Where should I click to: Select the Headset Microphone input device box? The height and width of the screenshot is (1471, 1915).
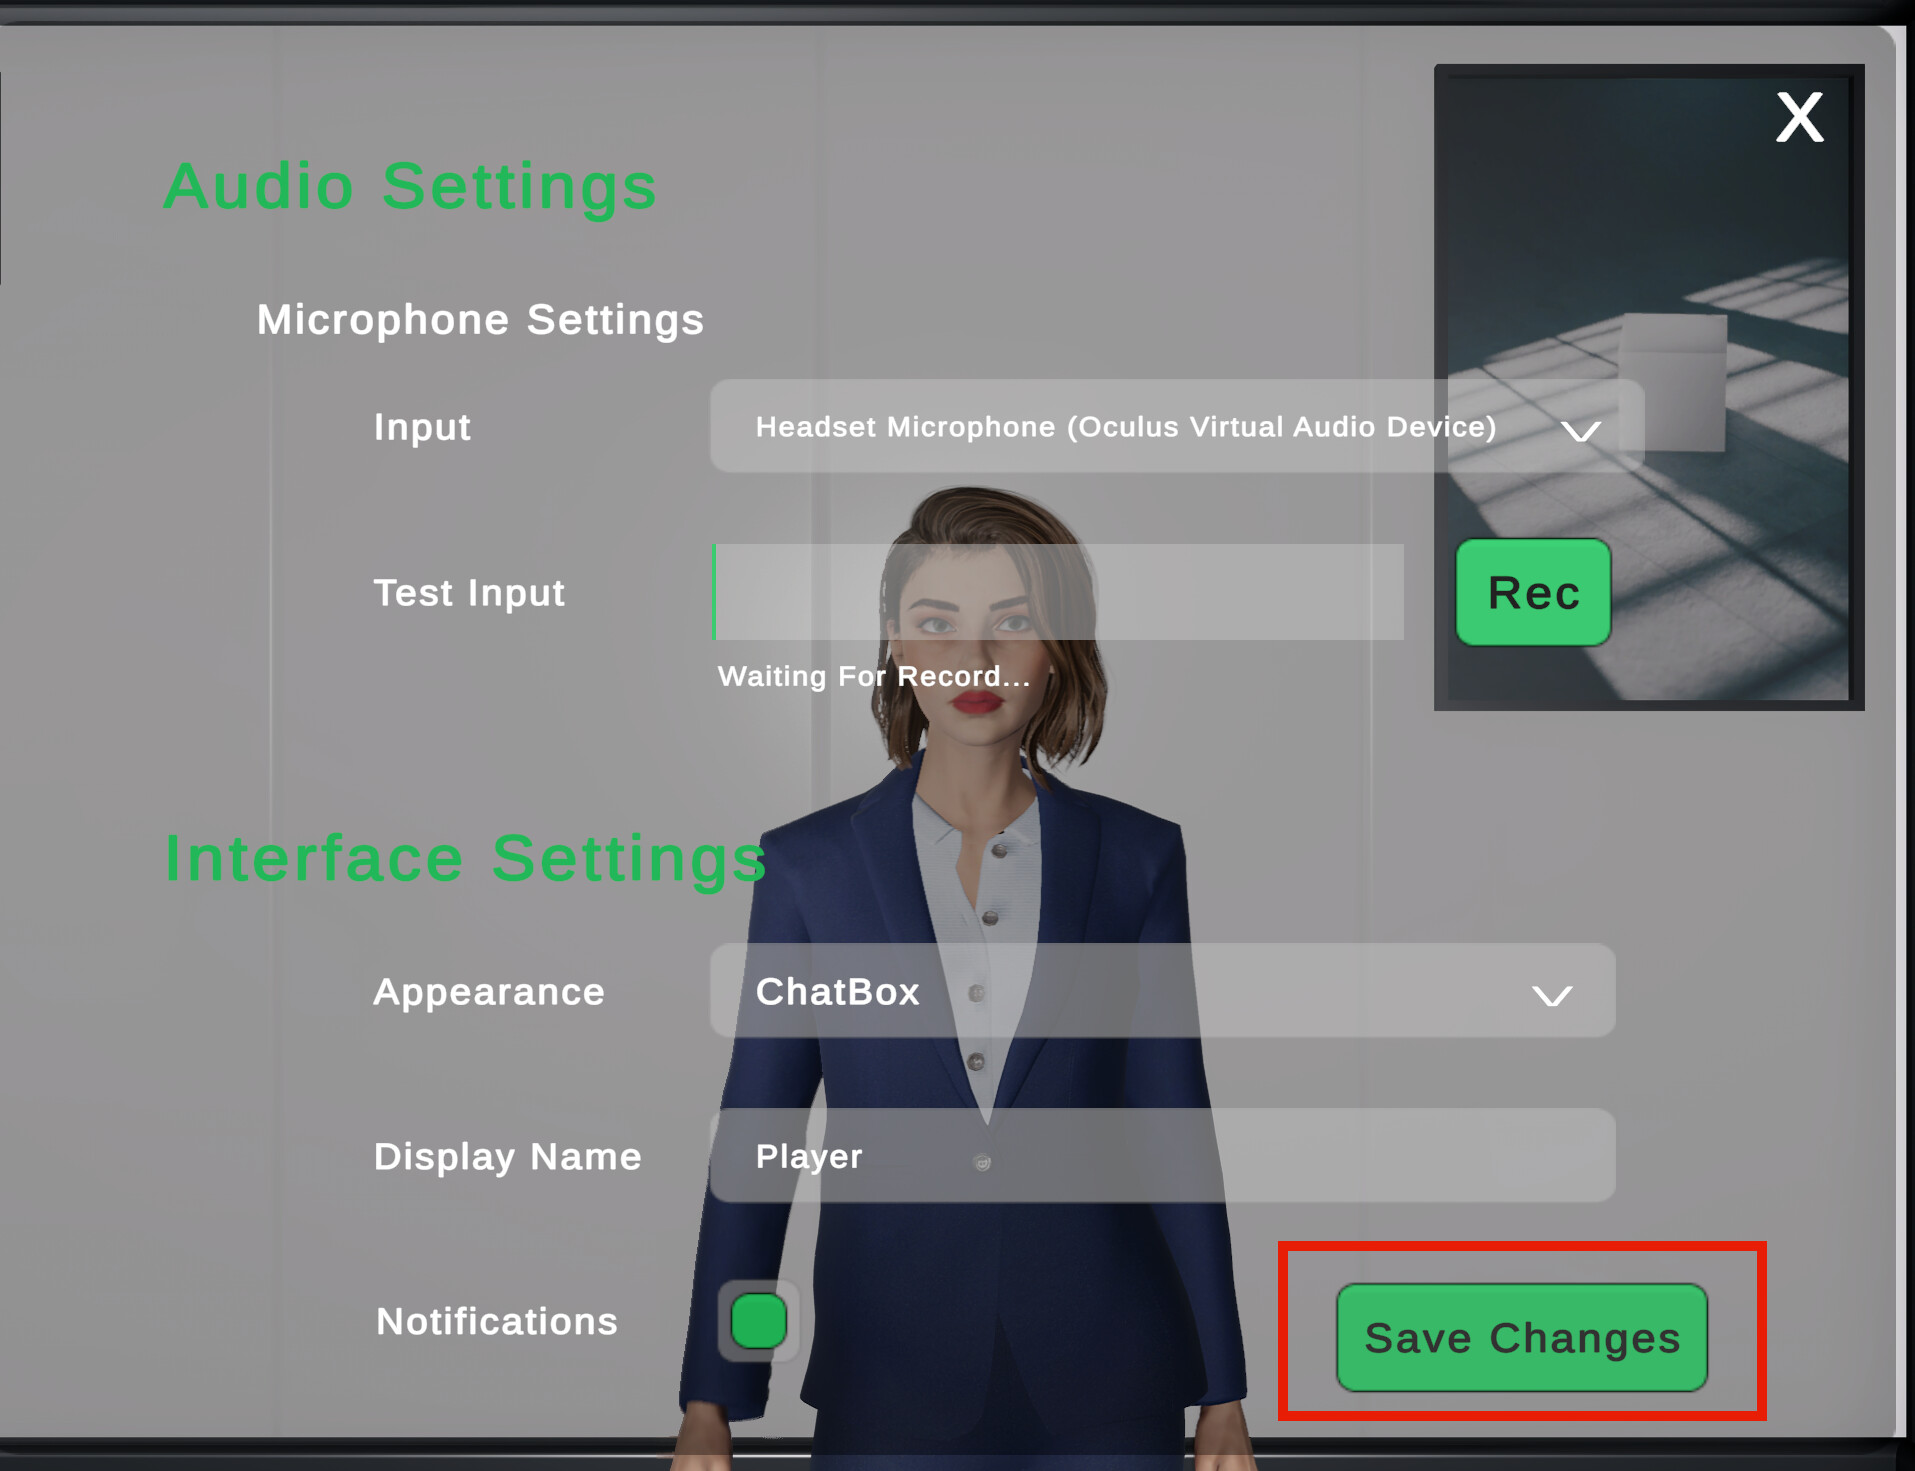tap(1177, 426)
